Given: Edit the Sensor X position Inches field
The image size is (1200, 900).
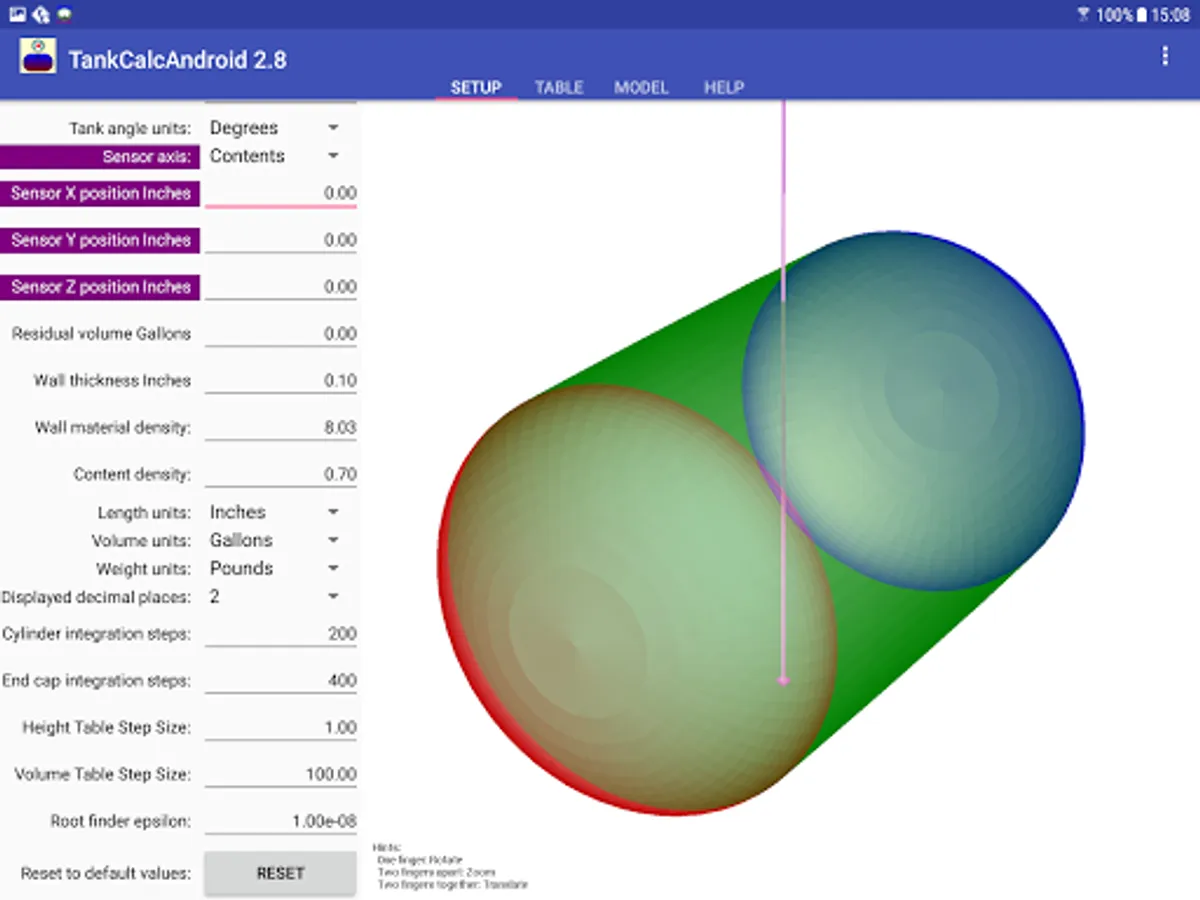Looking at the screenshot, I should click(x=281, y=193).
